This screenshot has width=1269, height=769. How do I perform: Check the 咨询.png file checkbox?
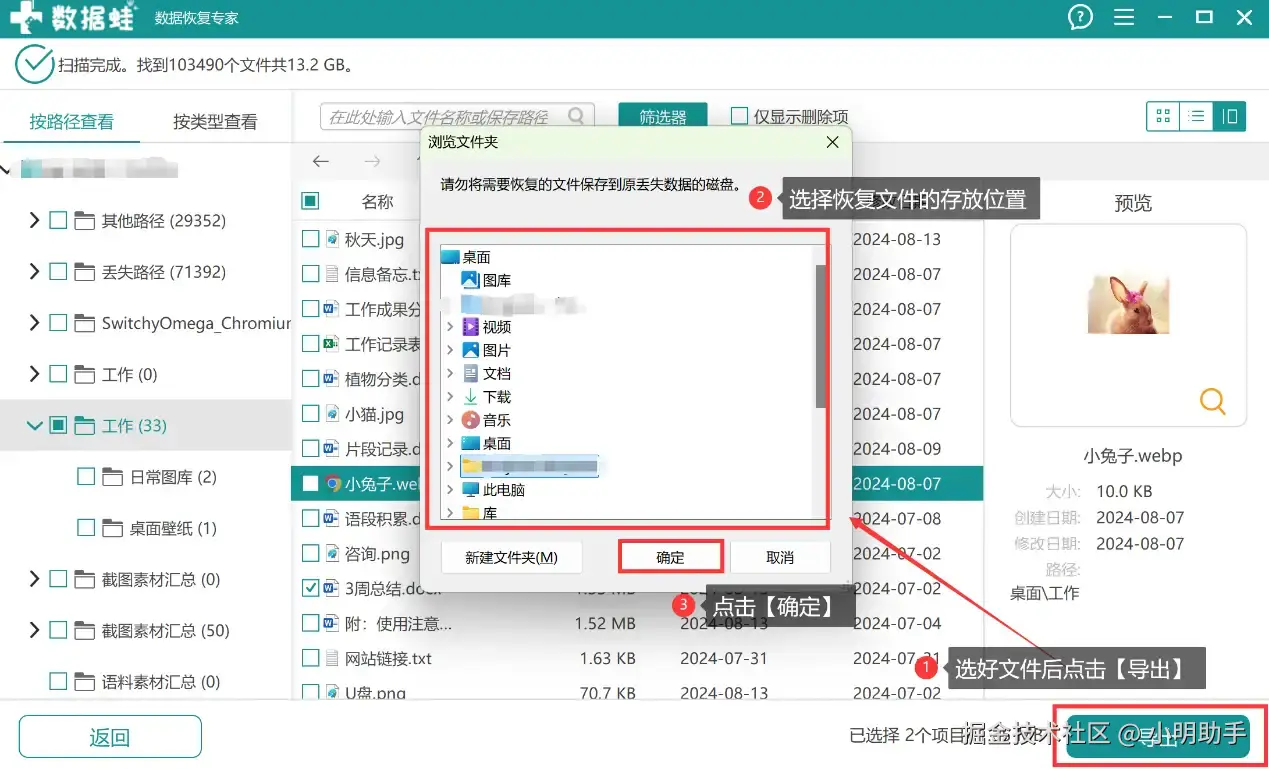coord(310,553)
